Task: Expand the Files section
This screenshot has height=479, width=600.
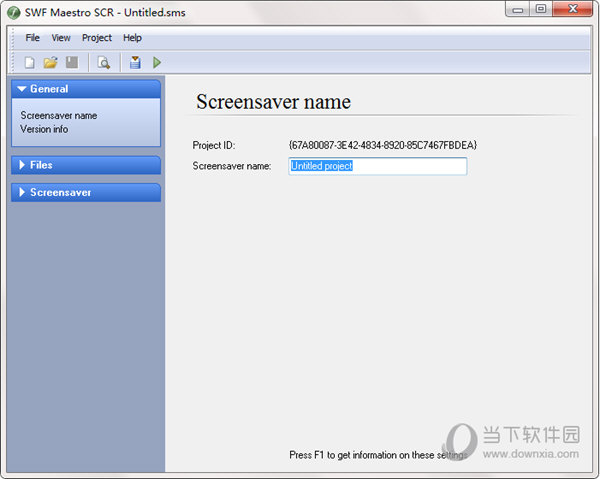Action: point(86,165)
